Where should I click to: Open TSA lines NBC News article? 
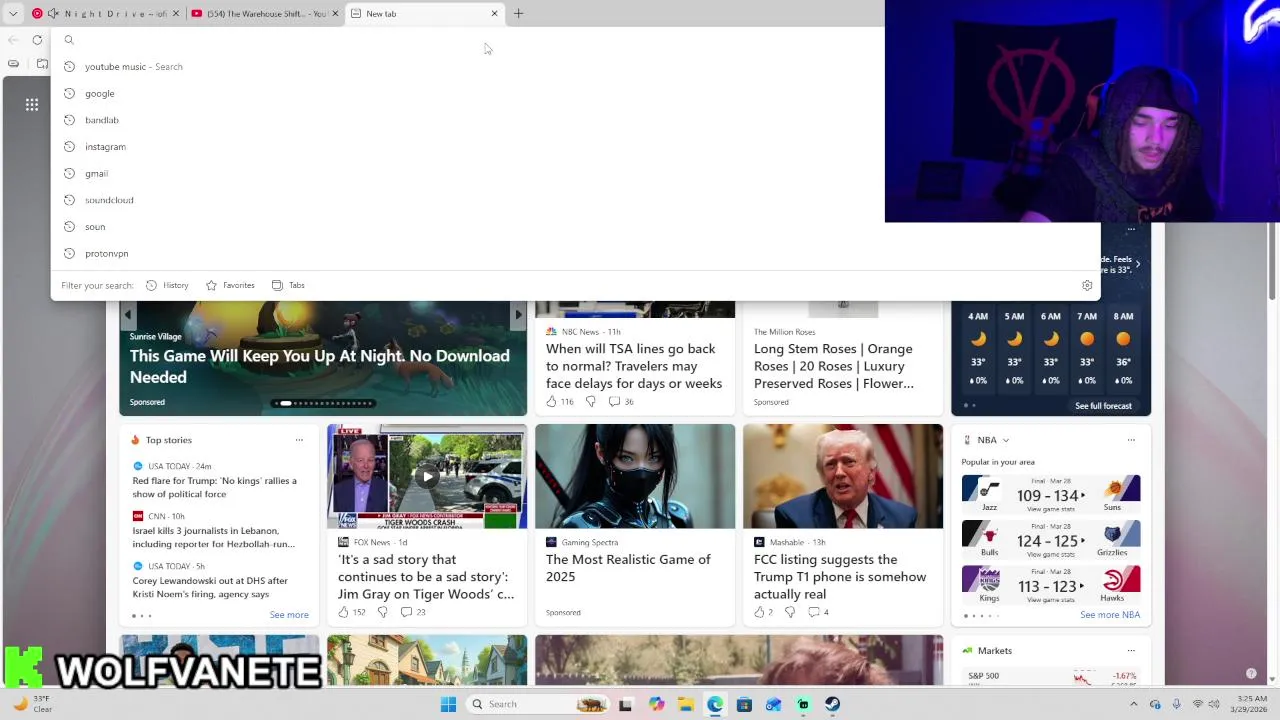tap(634, 366)
